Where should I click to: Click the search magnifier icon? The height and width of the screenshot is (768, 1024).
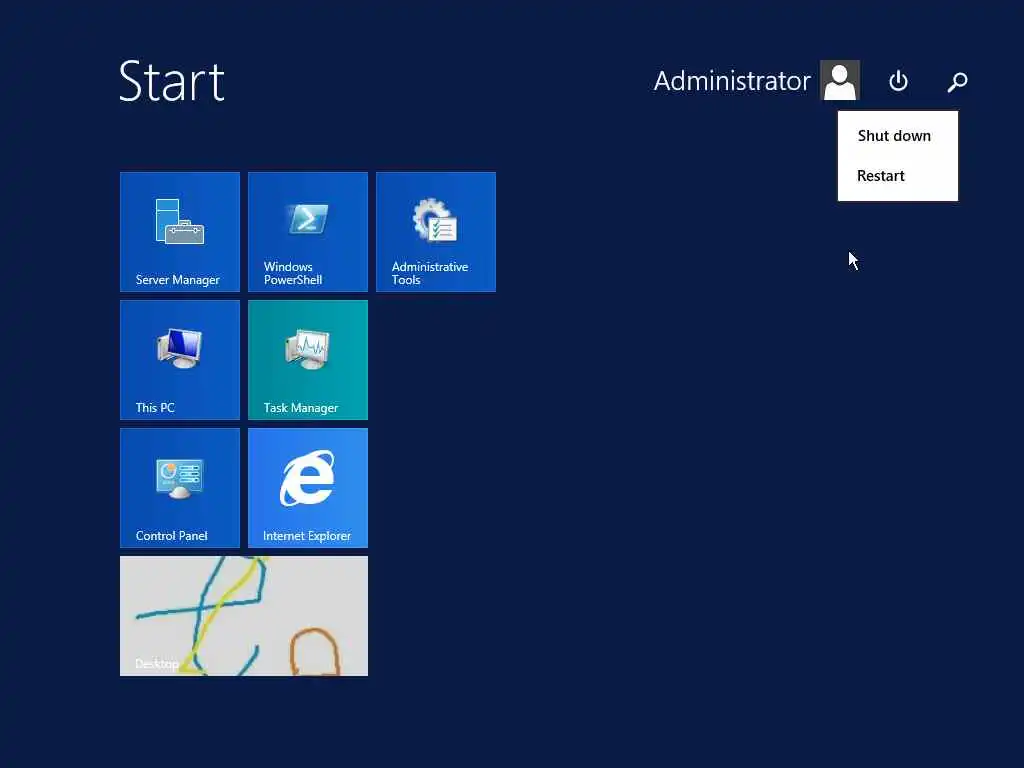[957, 82]
